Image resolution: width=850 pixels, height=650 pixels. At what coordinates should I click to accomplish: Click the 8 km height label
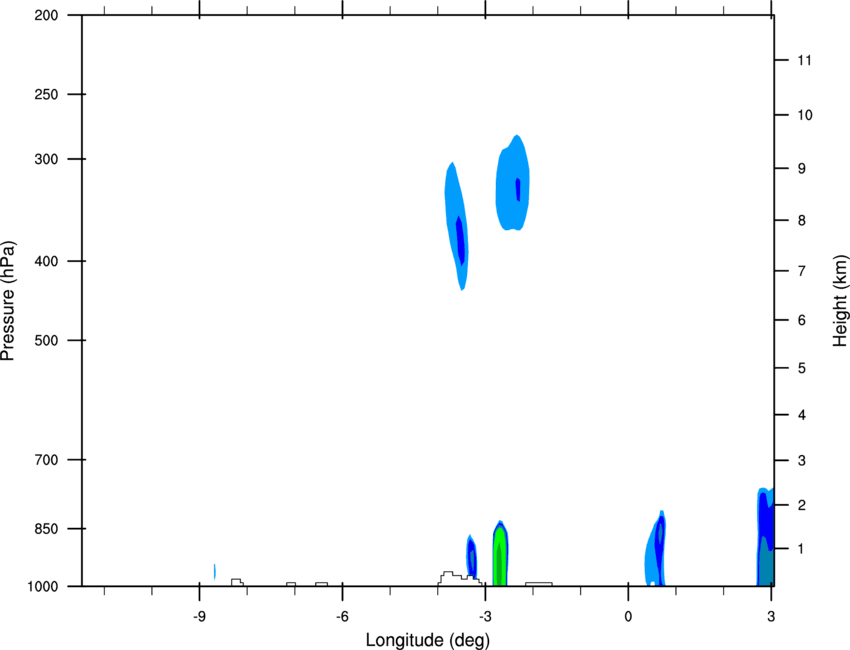tap(802, 220)
